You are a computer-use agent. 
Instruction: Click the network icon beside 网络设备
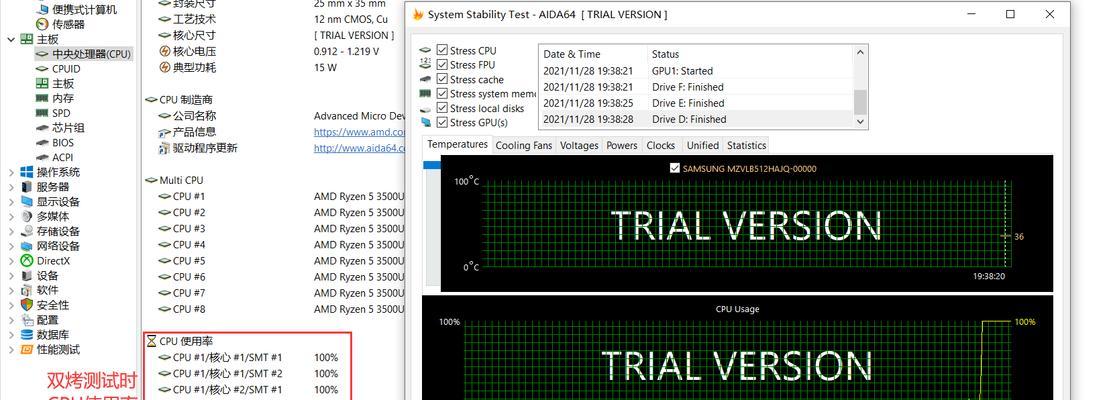pos(26,246)
